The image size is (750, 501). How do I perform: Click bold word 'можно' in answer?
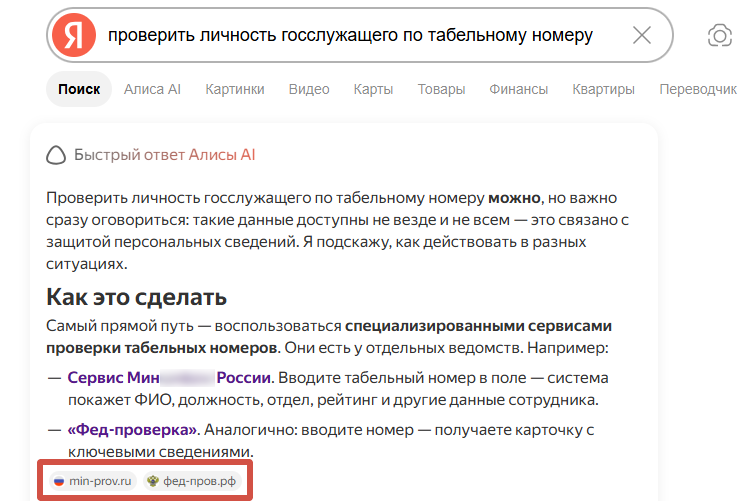pos(514,198)
